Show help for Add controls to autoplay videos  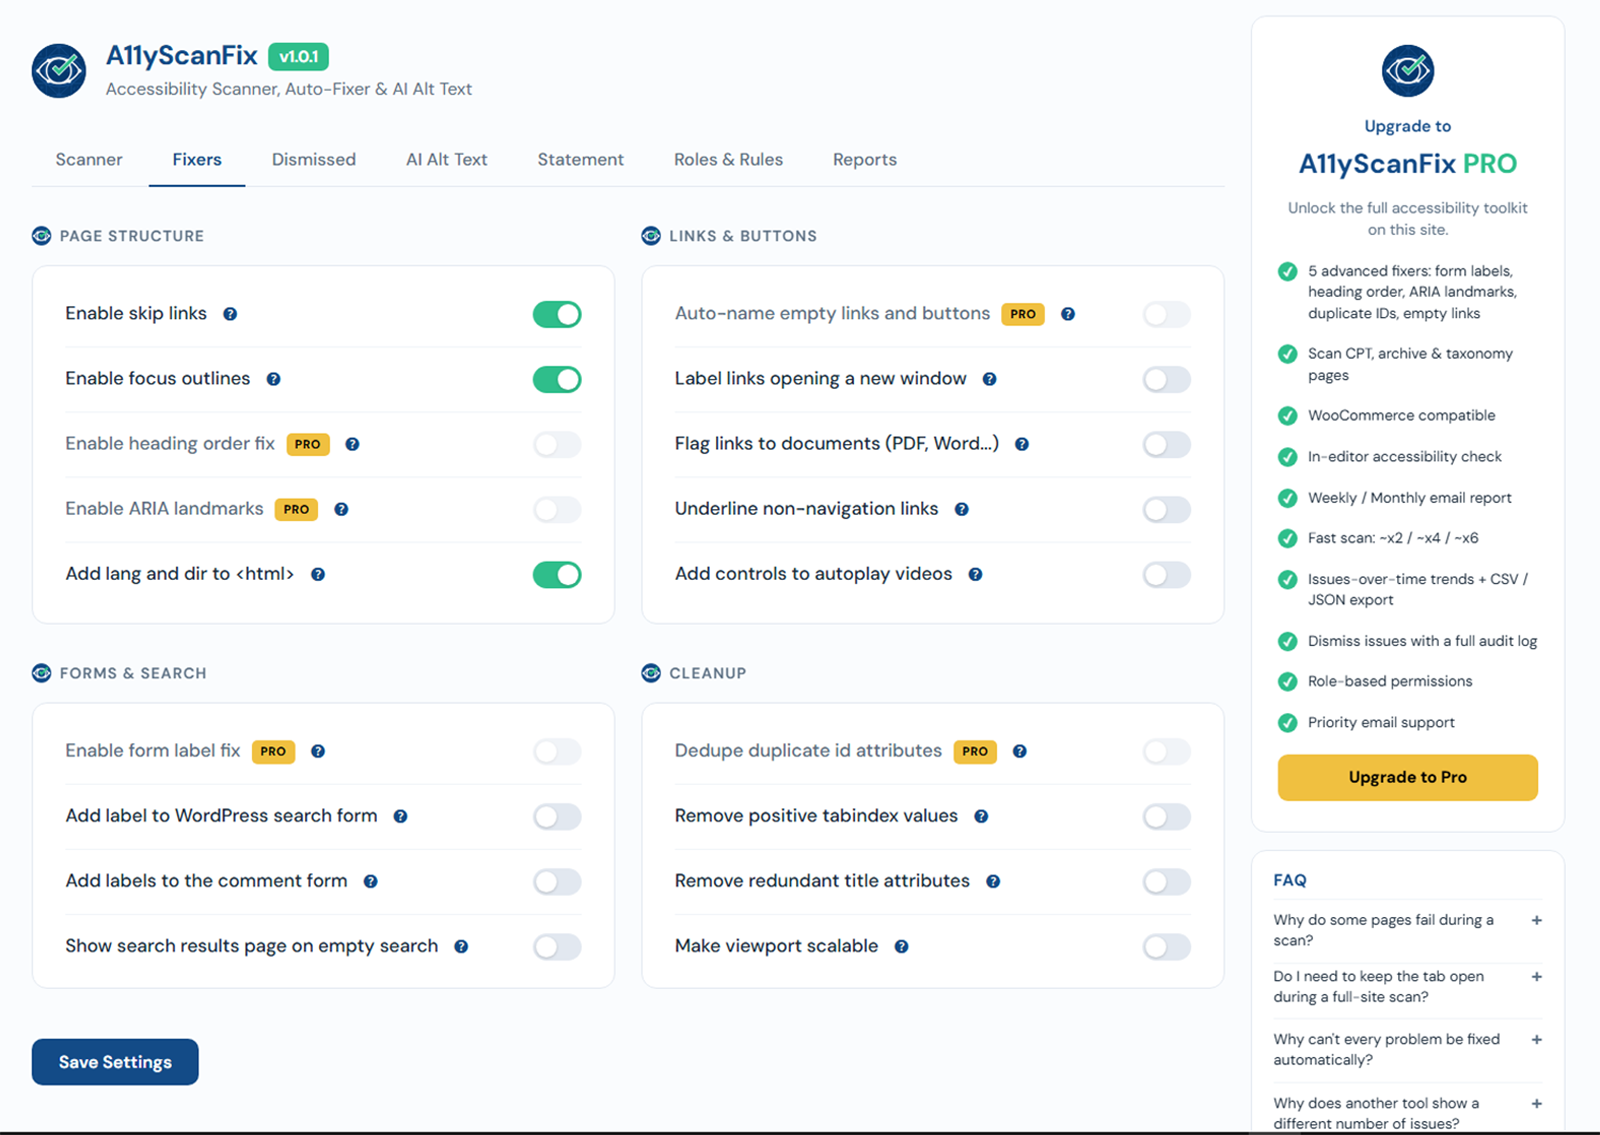click(975, 574)
